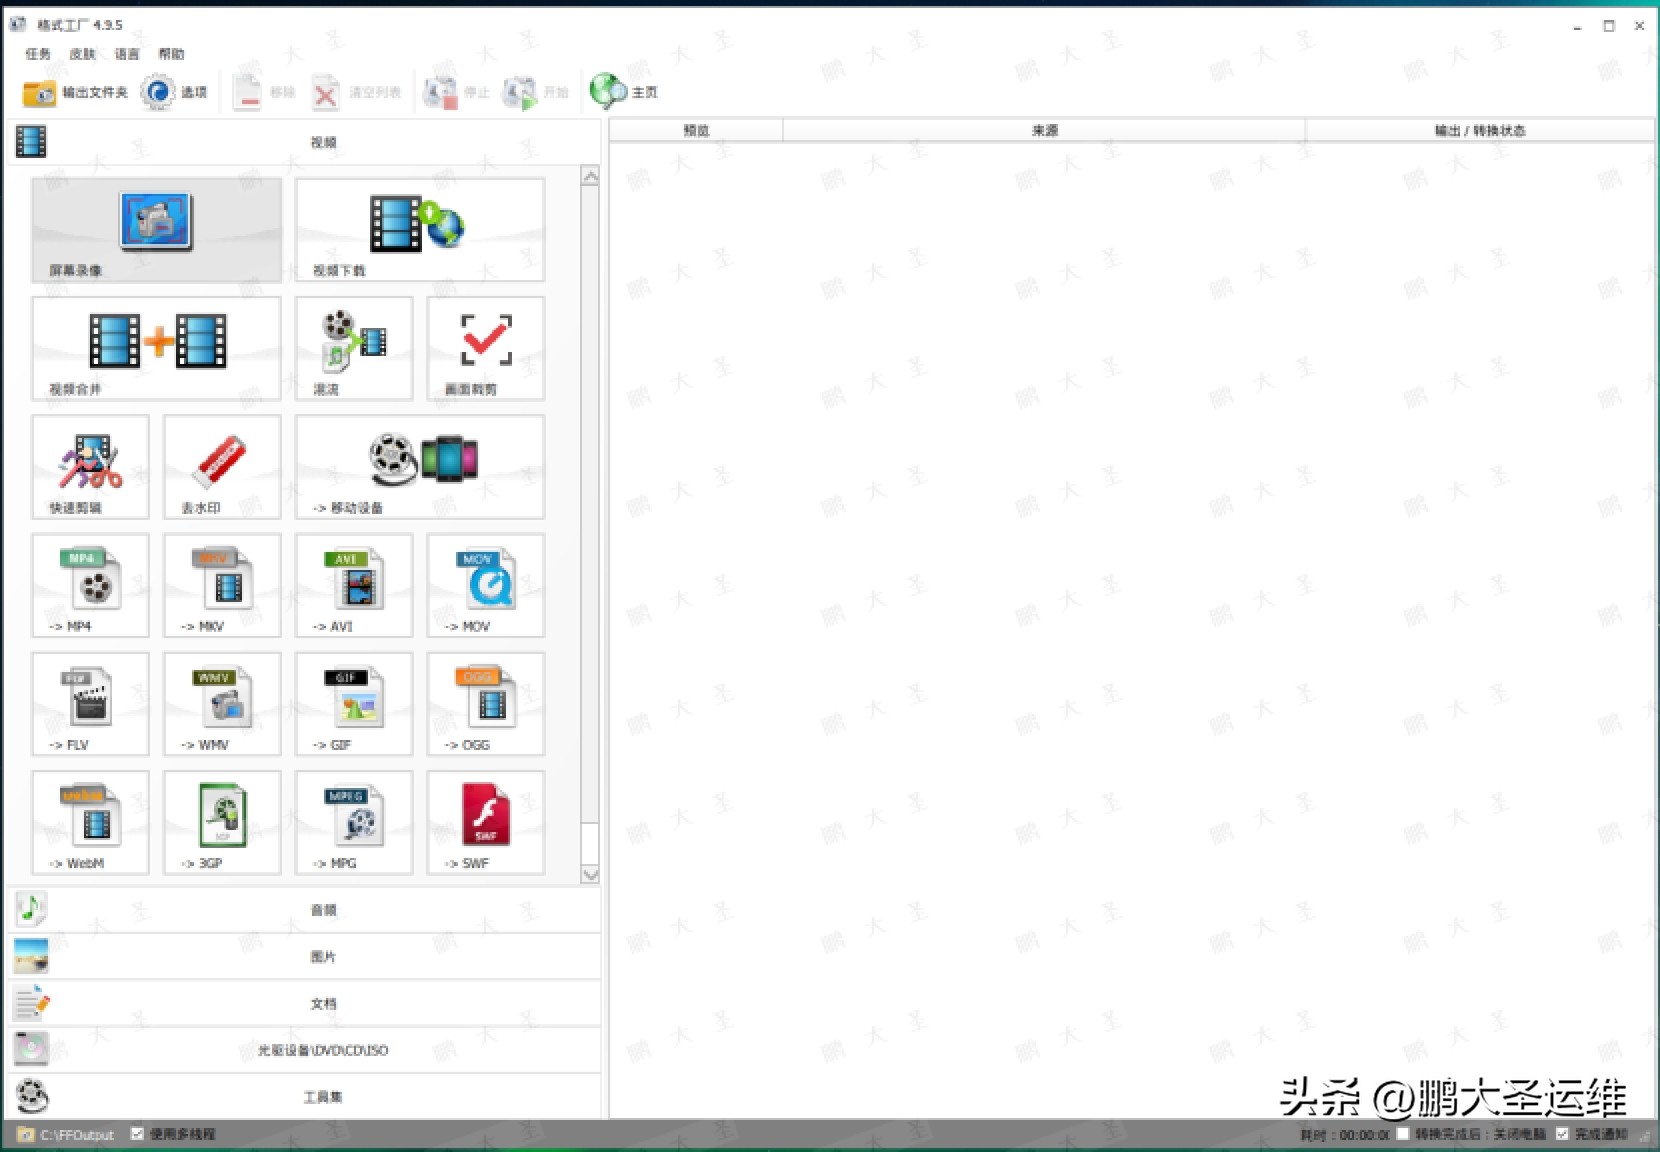Select the Video Merge (视频合并) function

pyautogui.click(x=155, y=348)
